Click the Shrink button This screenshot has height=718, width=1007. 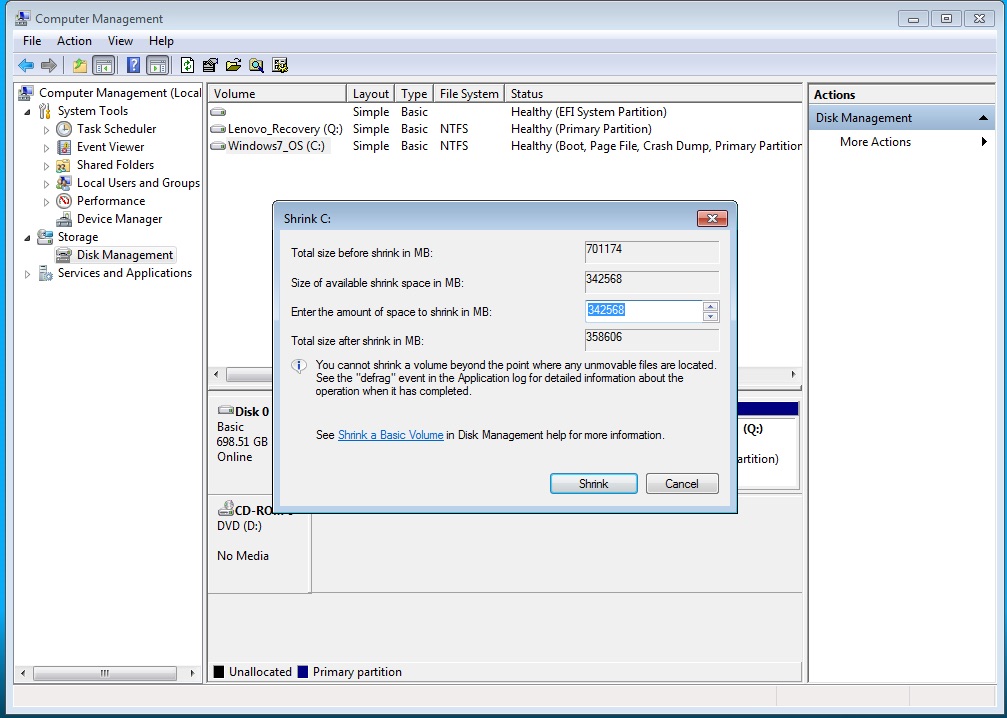point(593,484)
